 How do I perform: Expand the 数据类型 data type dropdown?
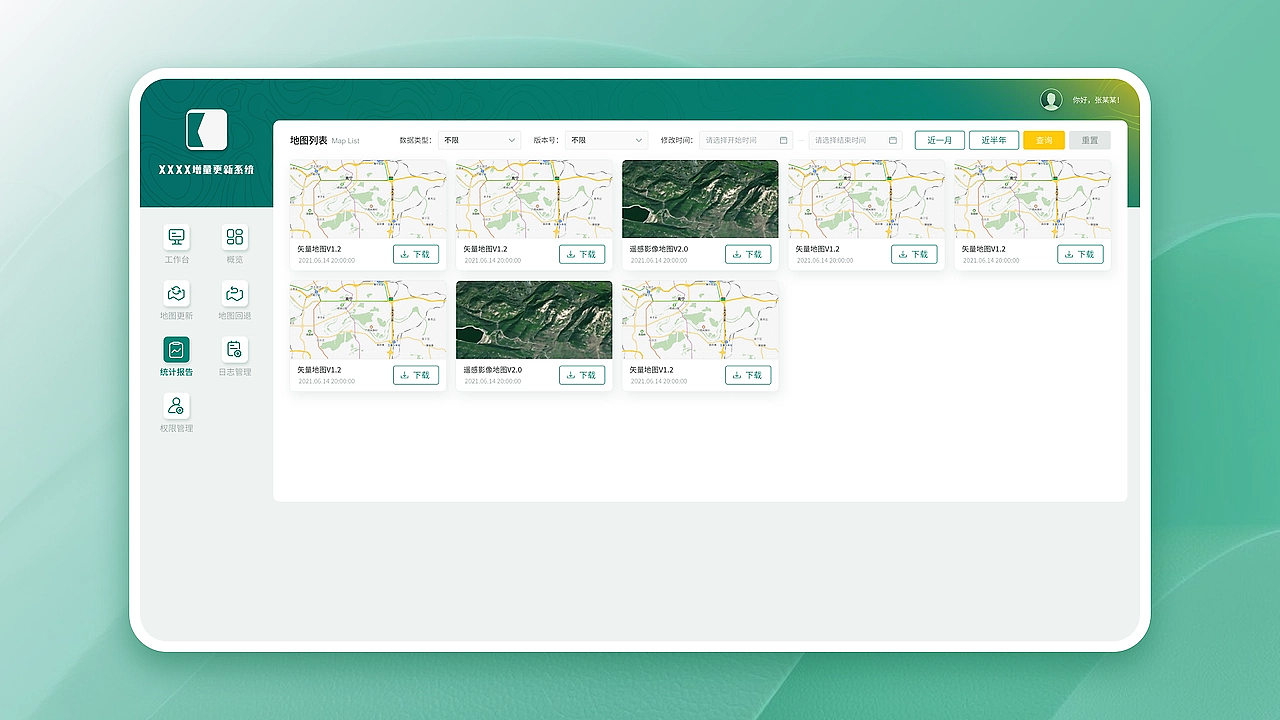(x=480, y=140)
